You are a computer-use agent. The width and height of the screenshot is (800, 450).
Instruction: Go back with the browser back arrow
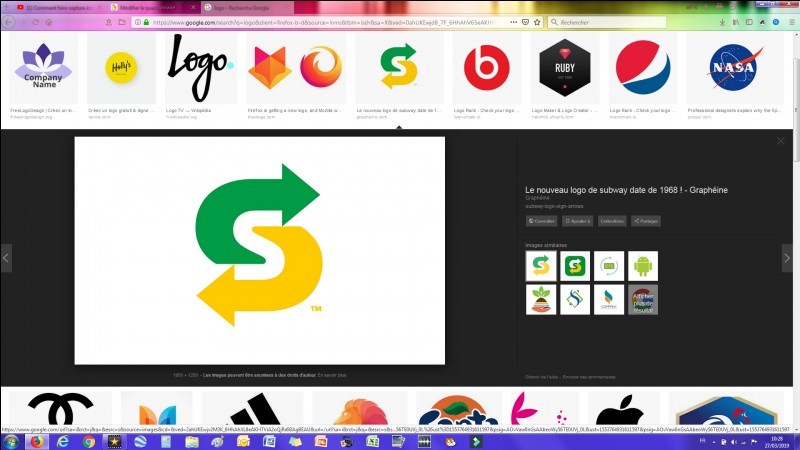coord(9,22)
